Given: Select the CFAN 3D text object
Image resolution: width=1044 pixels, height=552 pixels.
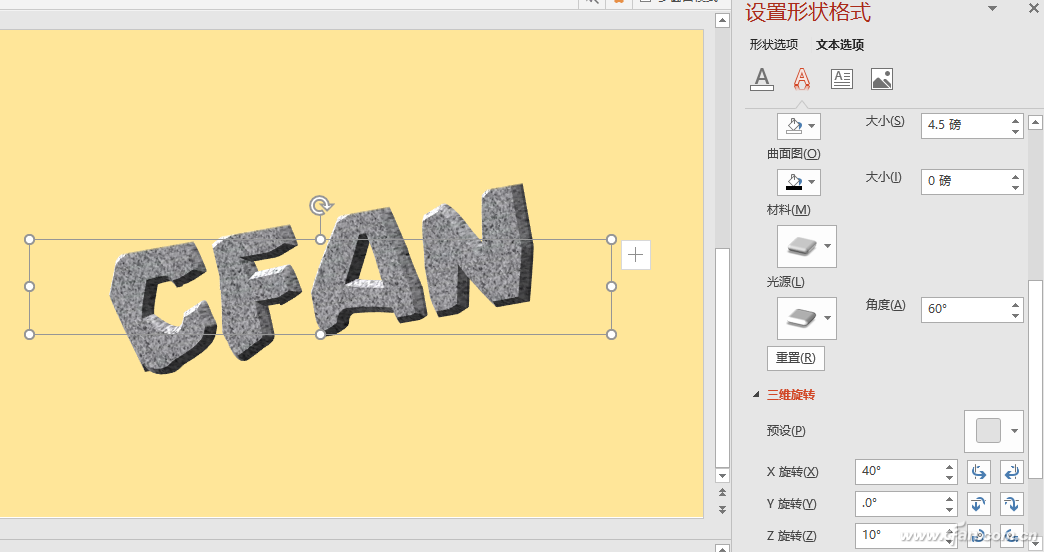Looking at the screenshot, I should pyautogui.click(x=323, y=280).
